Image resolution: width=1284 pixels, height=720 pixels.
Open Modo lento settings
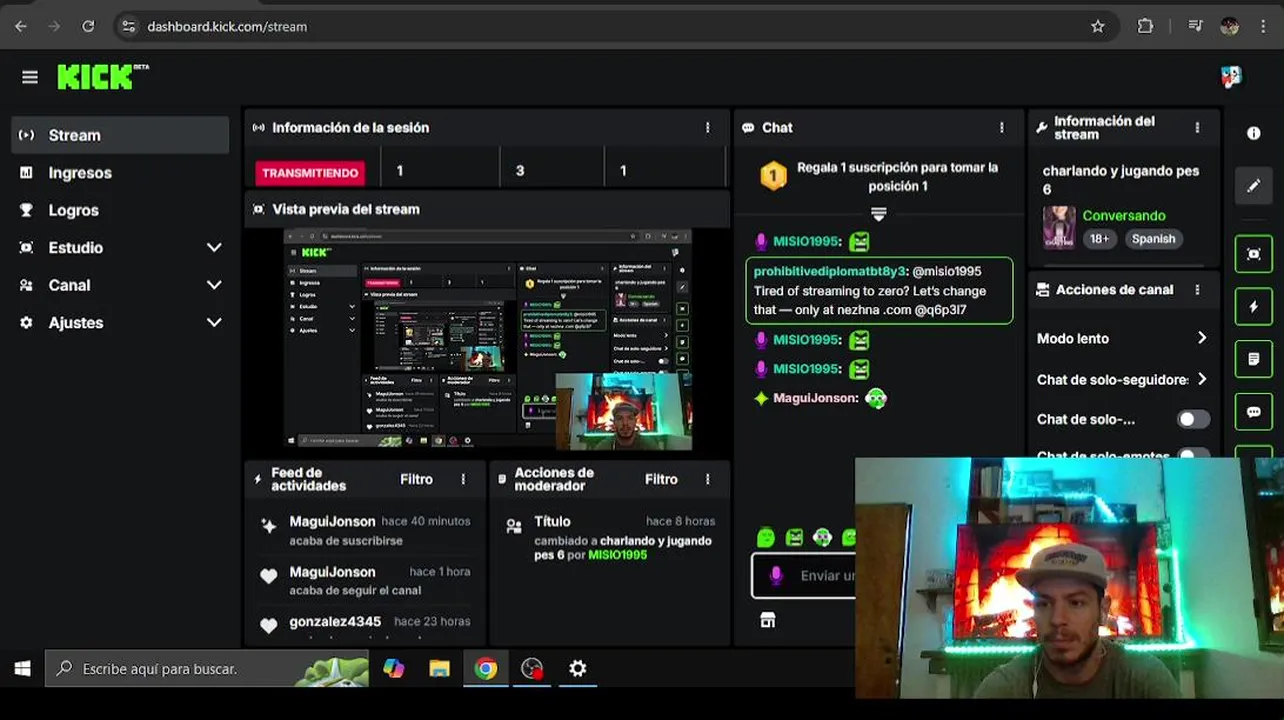[x=1122, y=339]
